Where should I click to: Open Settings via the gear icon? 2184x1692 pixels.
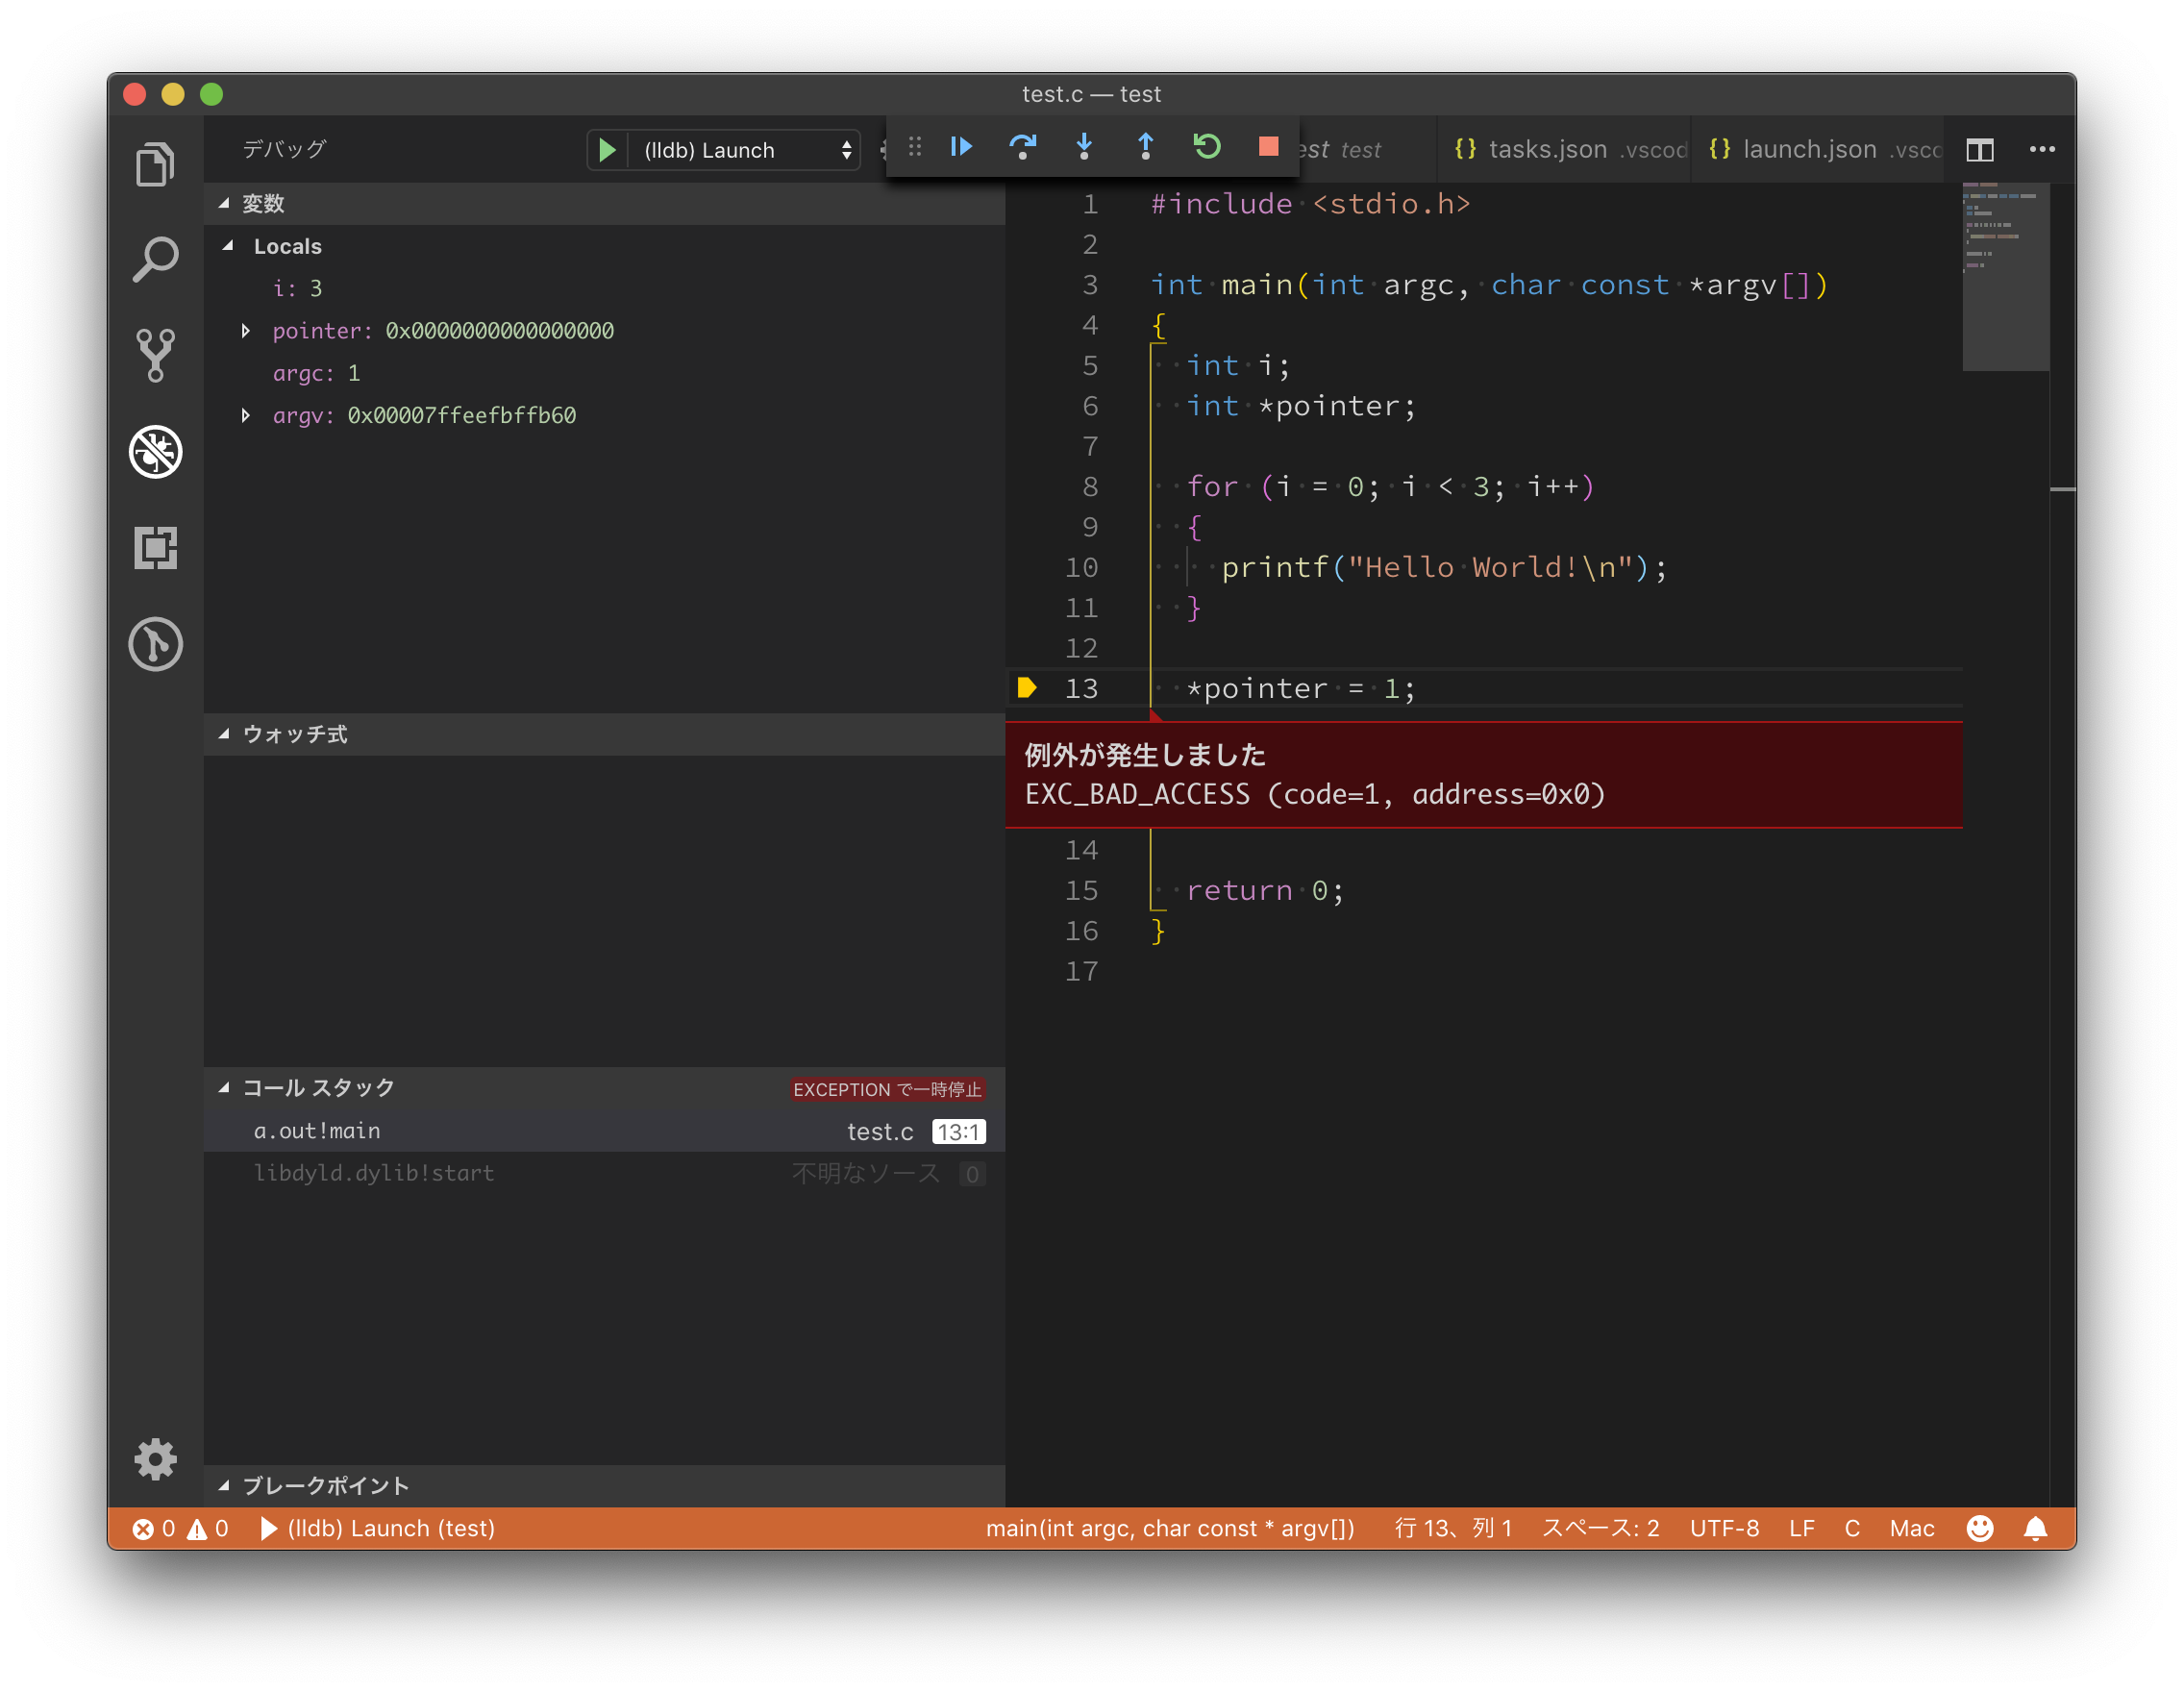click(x=155, y=1460)
